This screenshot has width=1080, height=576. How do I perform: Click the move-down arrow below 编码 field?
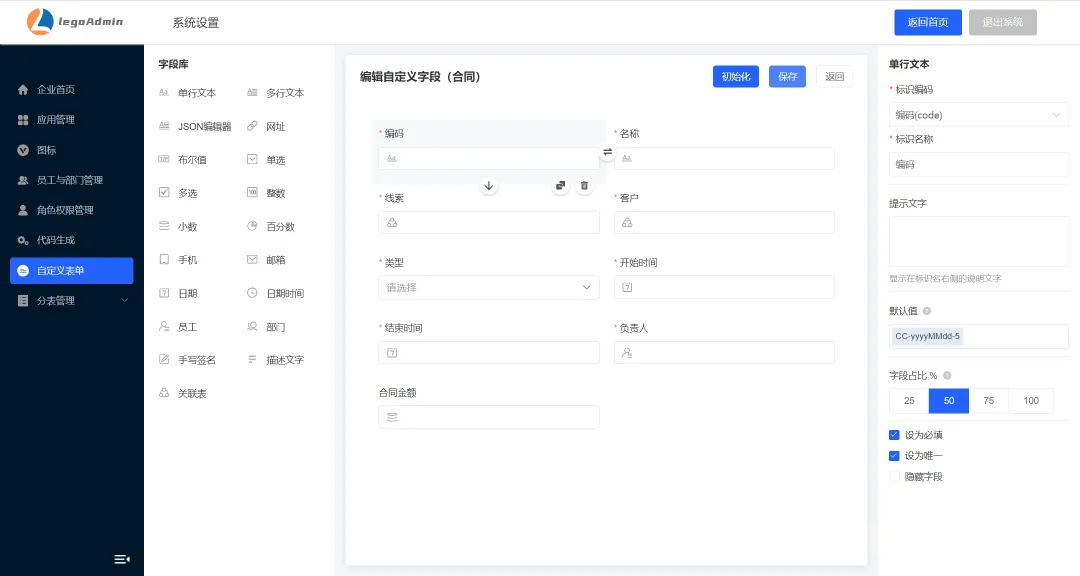tap(489, 186)
